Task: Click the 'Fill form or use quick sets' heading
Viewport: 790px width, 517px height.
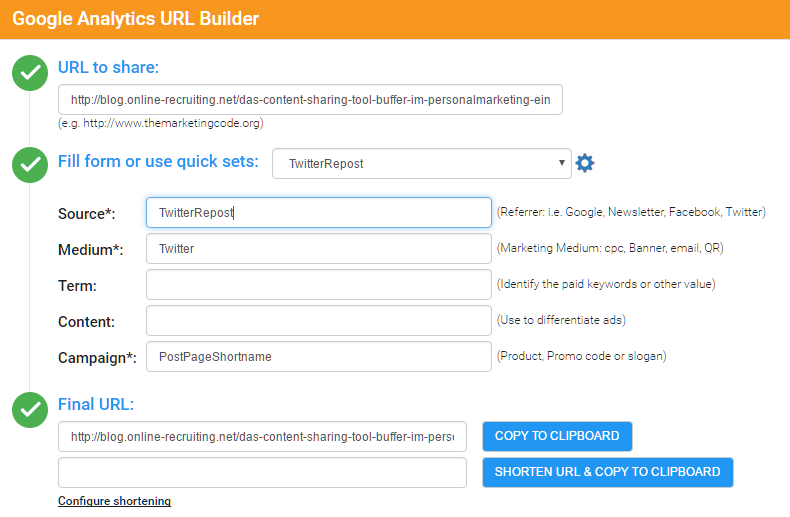Action: (x=158, y=161)
